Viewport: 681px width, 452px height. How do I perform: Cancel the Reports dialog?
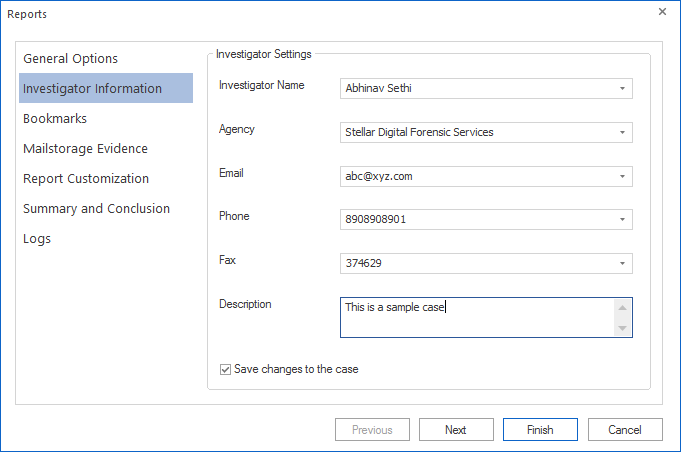[x=624, y=430]
